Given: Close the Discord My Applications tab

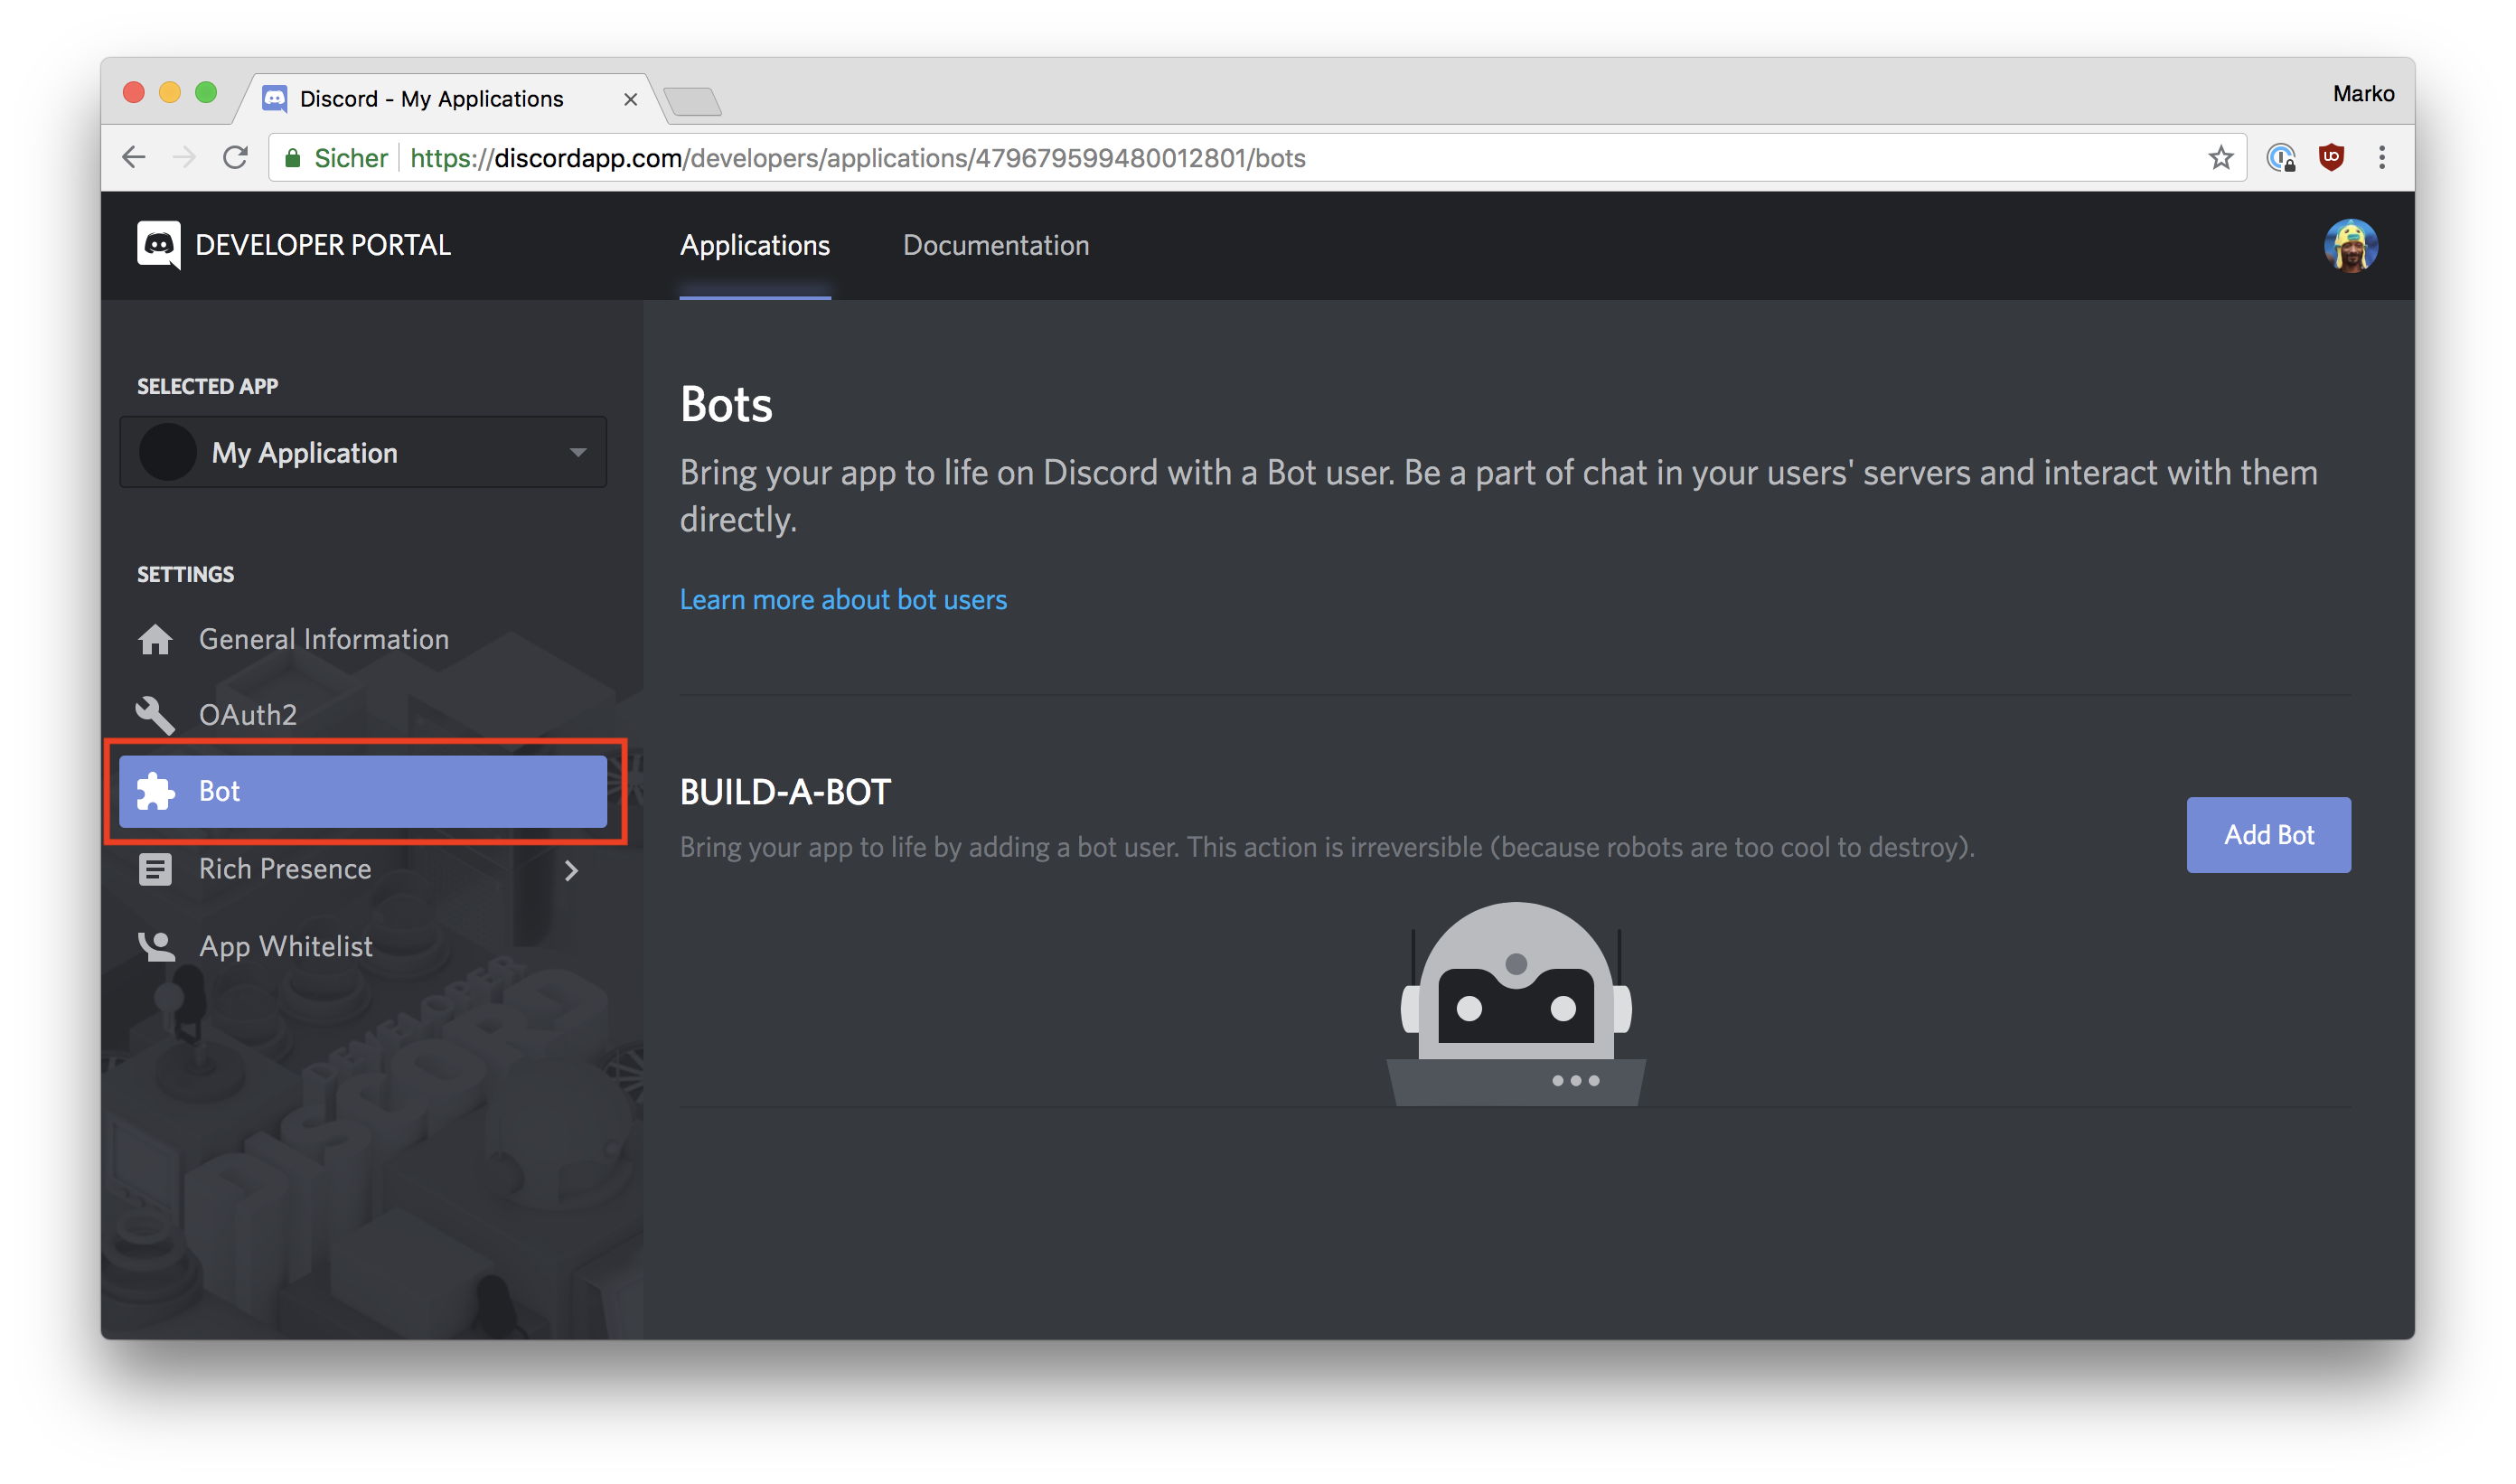Looking at the screenshot, I should (630, 99).
